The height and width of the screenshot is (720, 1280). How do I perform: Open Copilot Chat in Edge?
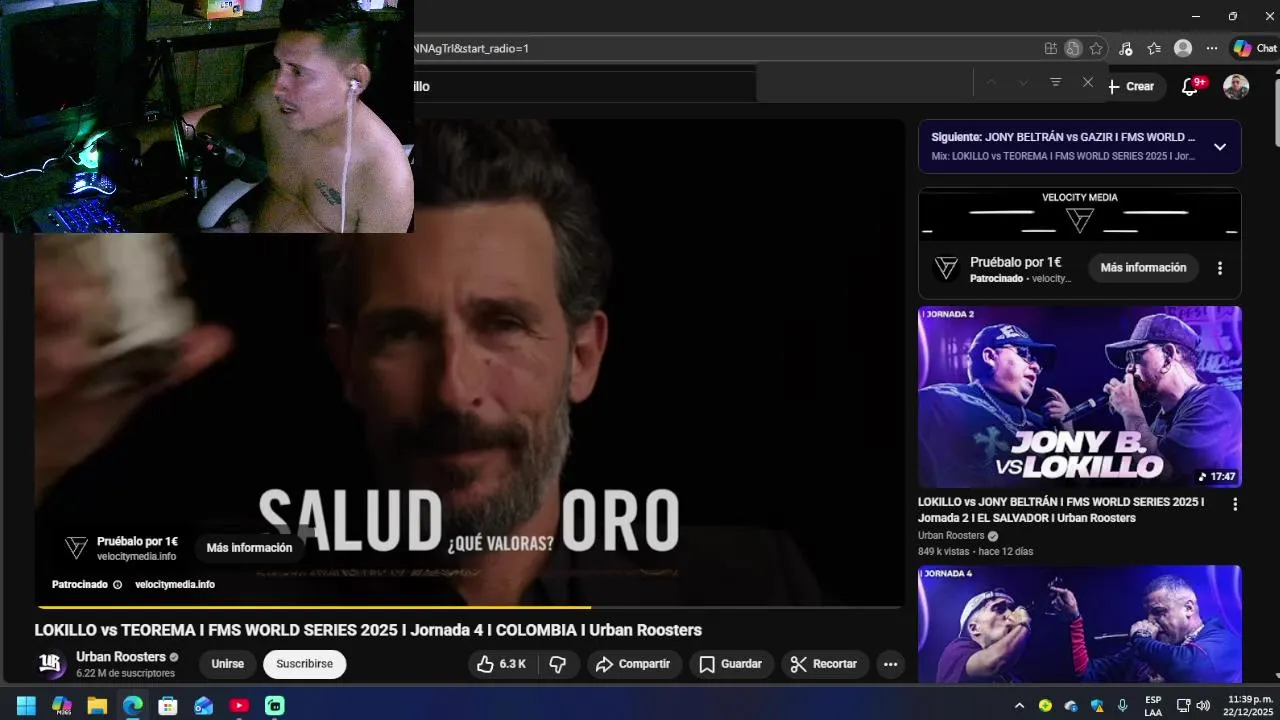[1255, 48]
